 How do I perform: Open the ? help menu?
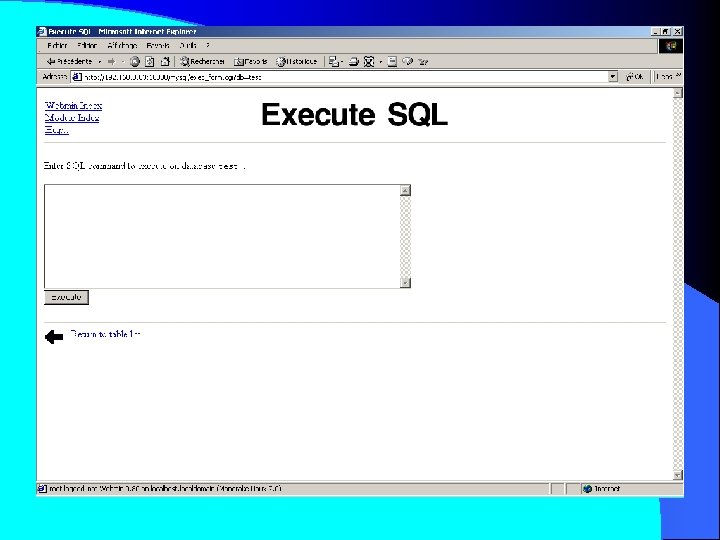click(208, 45)
